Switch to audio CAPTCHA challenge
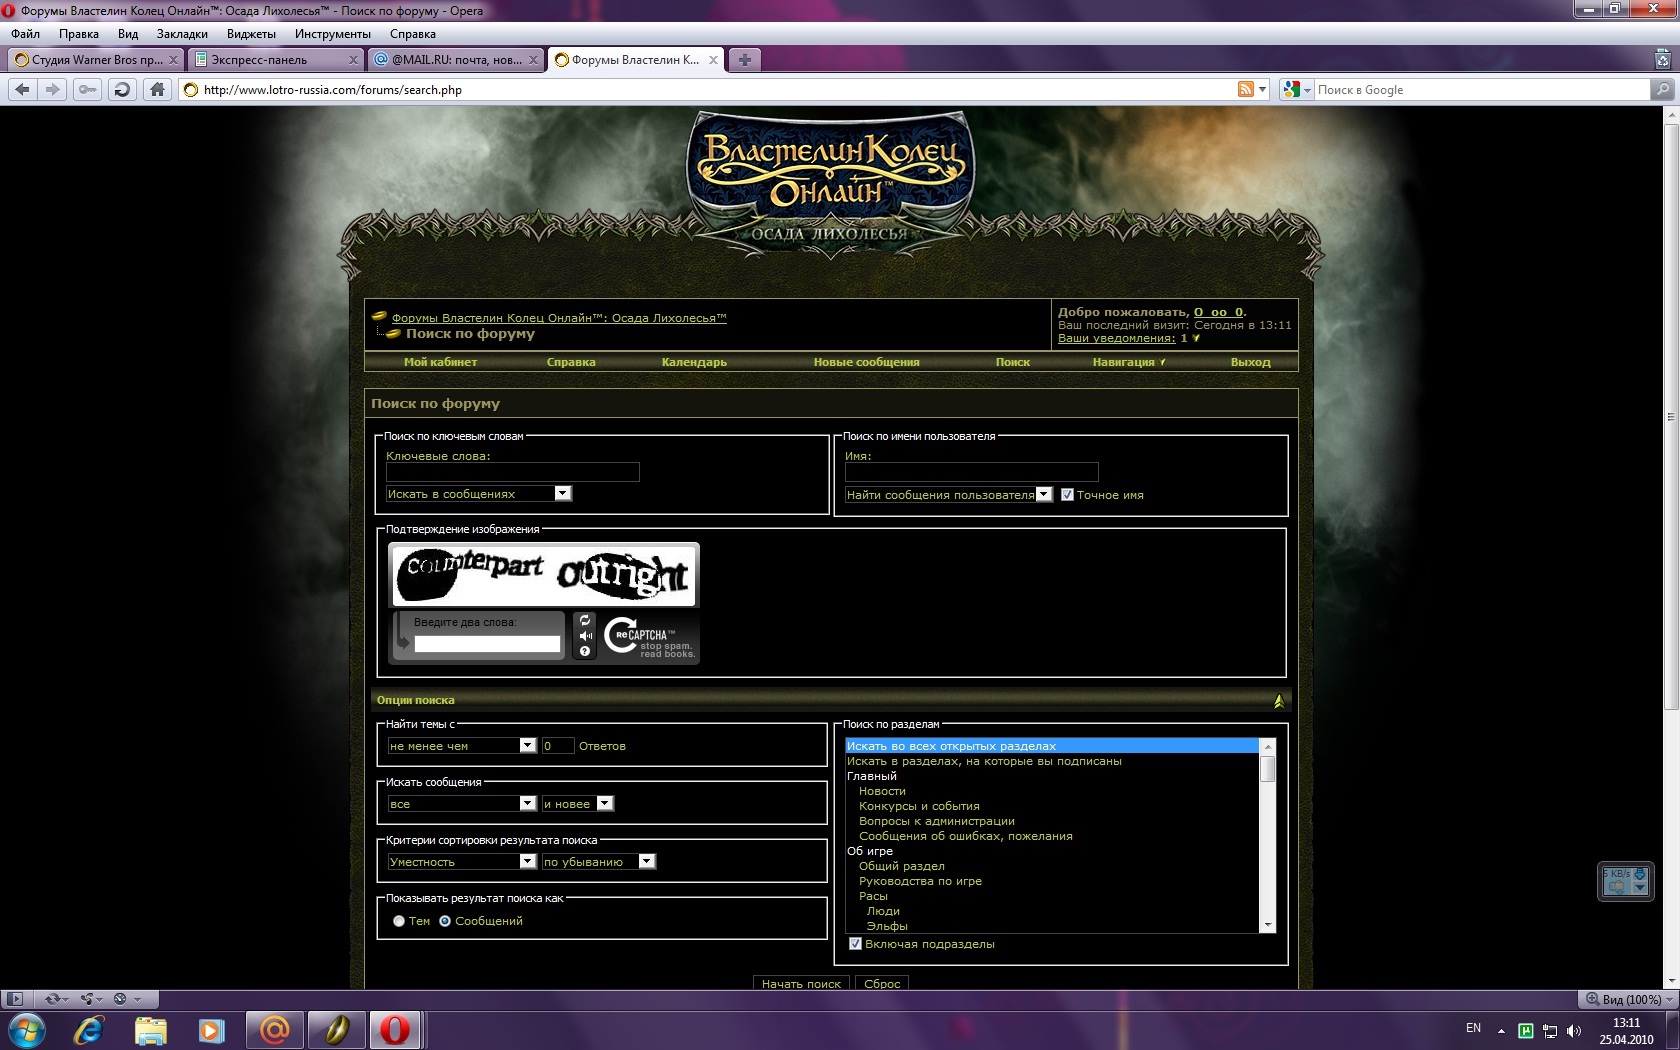The height and width of the screenshot is (1050, 1680). tap(585, 636)
